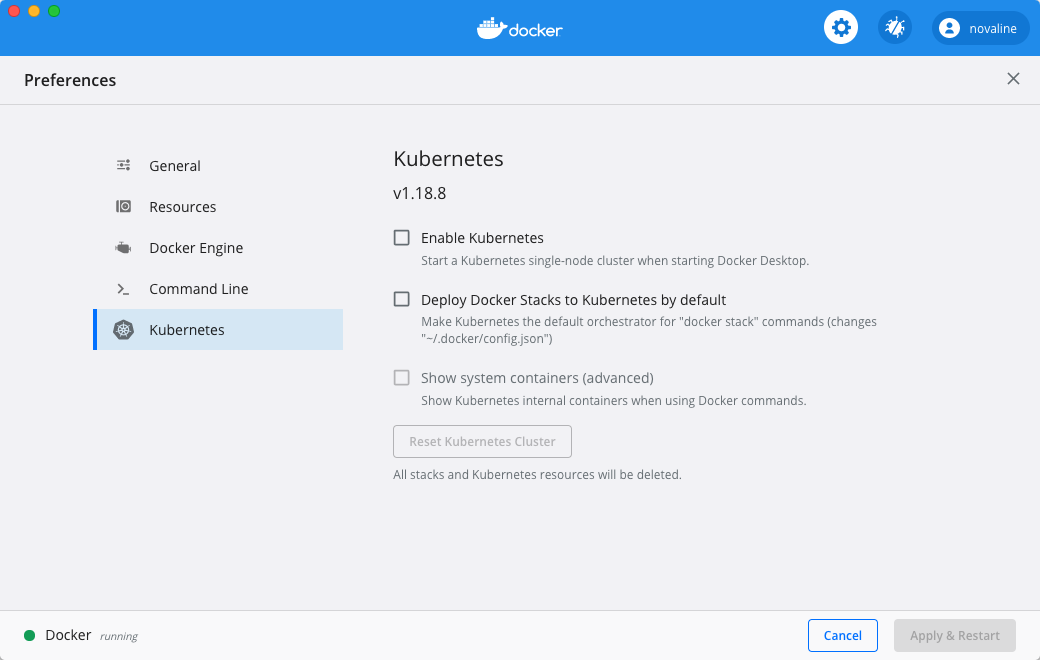Viewport: 1040px width, 660px height.
Task: Click the green Docker running status dot
Action: click(x=29, y=635)
